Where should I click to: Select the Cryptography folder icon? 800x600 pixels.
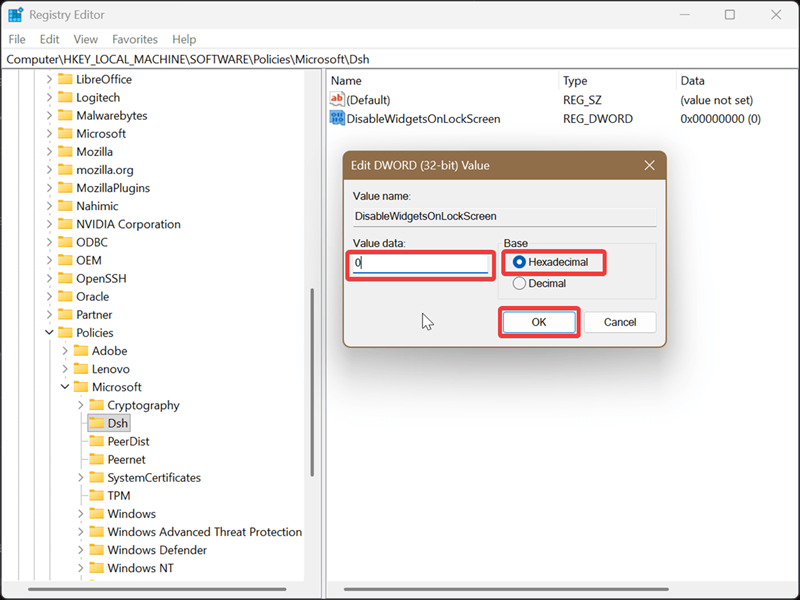coord(96,405)
